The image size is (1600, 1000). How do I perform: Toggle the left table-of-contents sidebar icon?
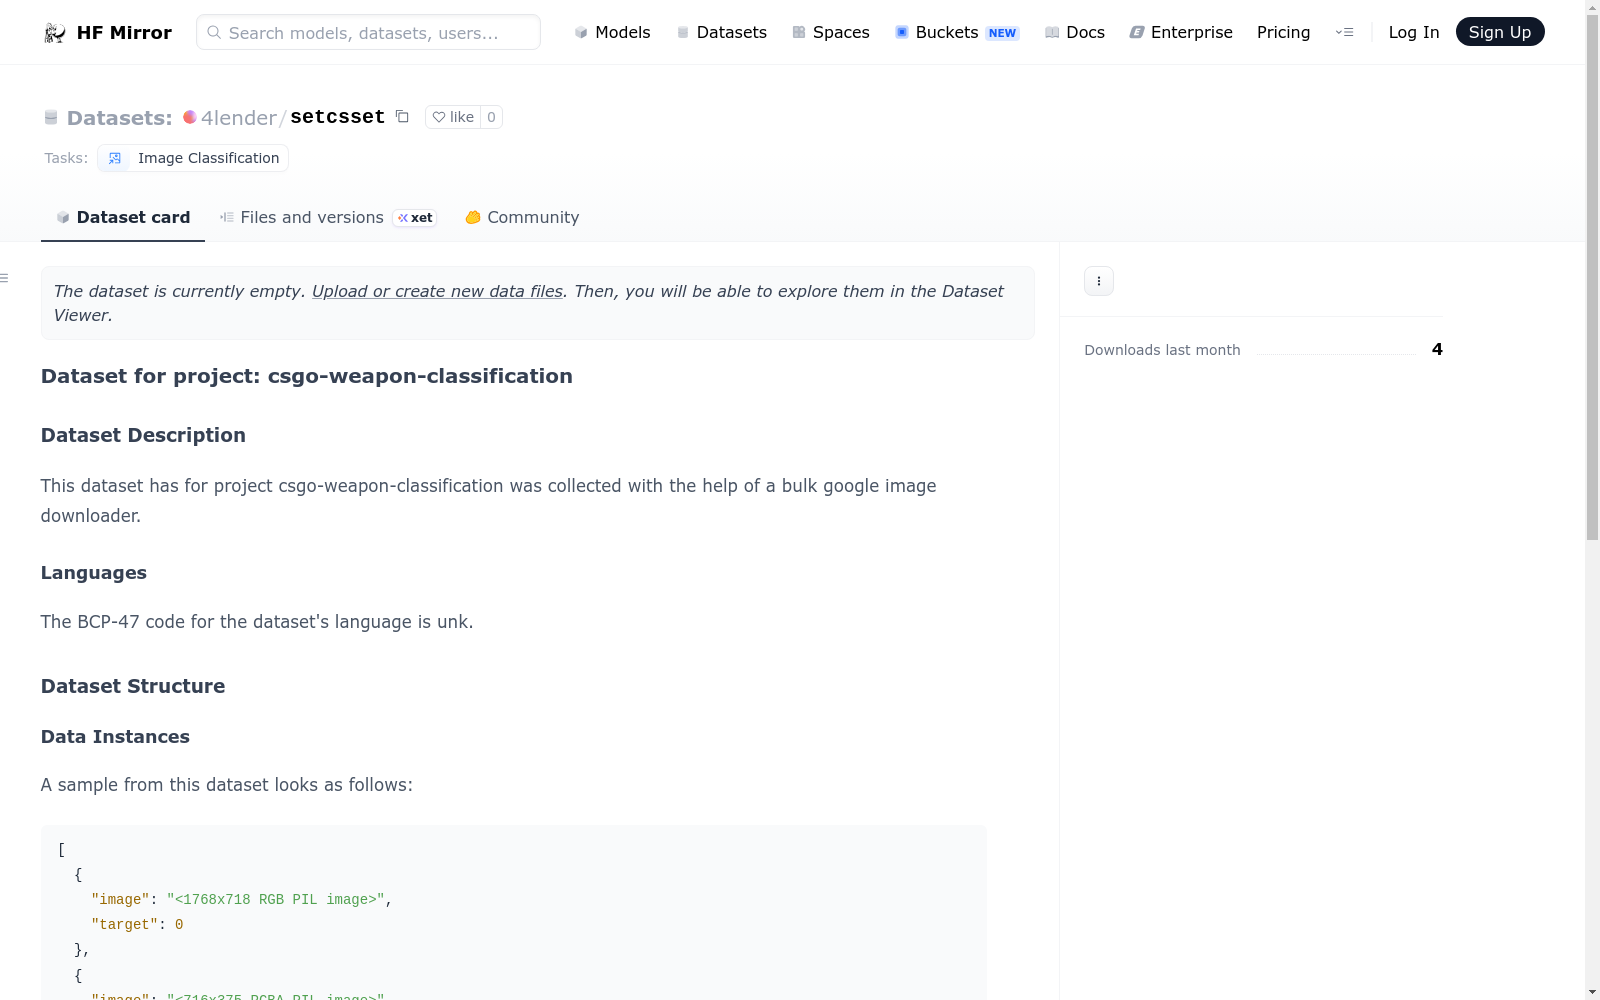pos(4,278)
